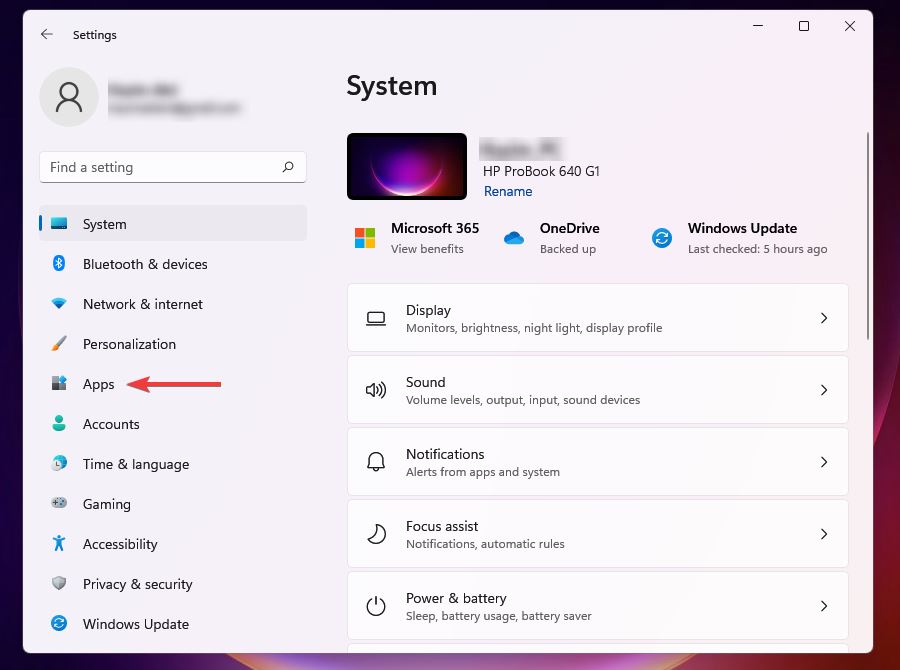The width and height of the screenshot is (900, 670).
Task: Expand the Sound settings chevron
Action: [x=824, y=389]
